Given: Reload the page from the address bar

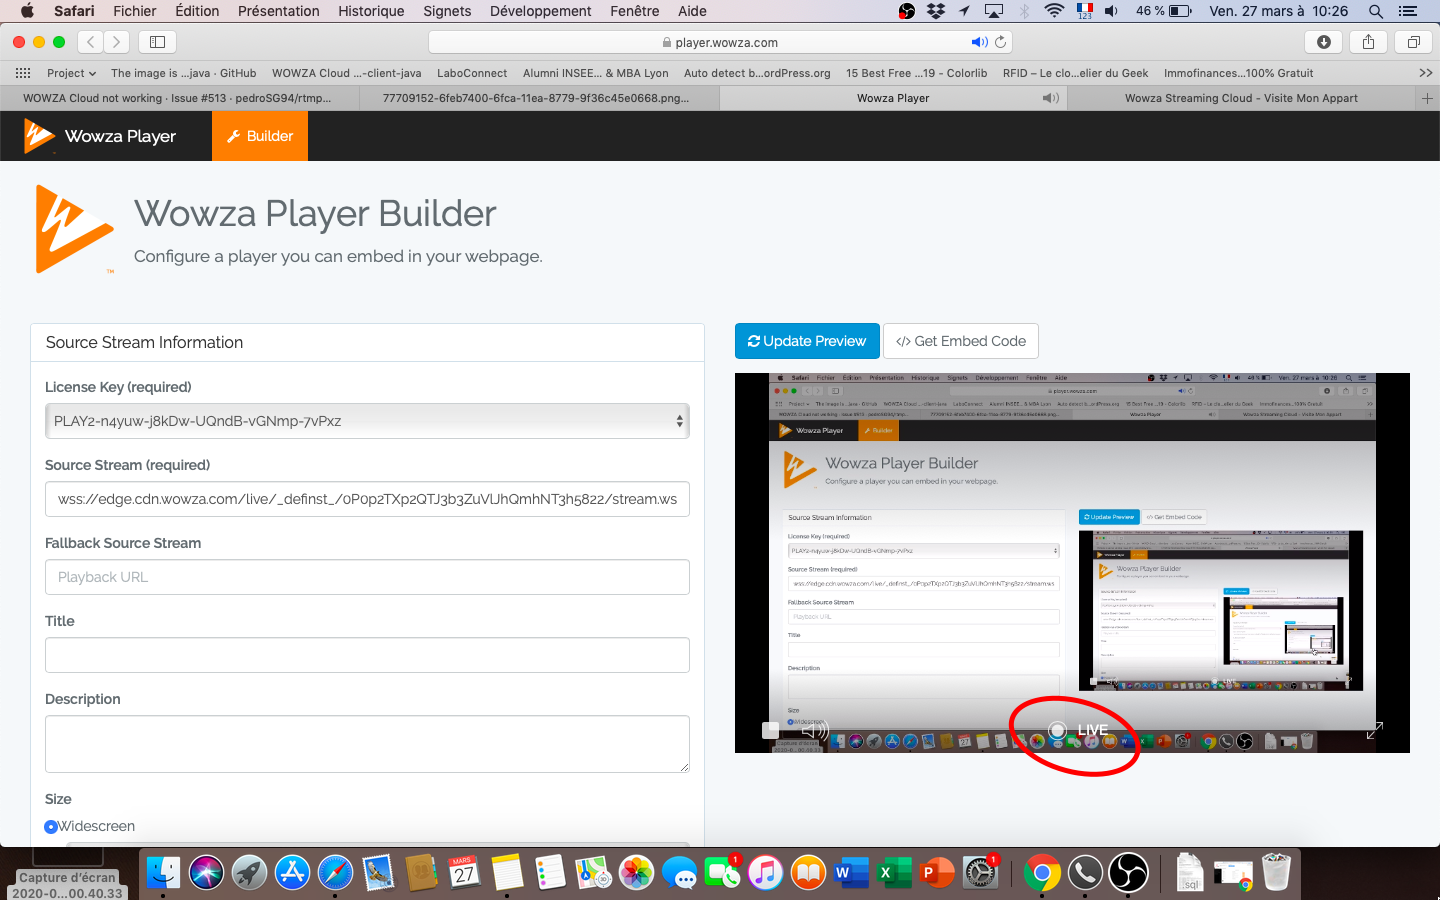Looking at the screenshot, I should 1000,42.
